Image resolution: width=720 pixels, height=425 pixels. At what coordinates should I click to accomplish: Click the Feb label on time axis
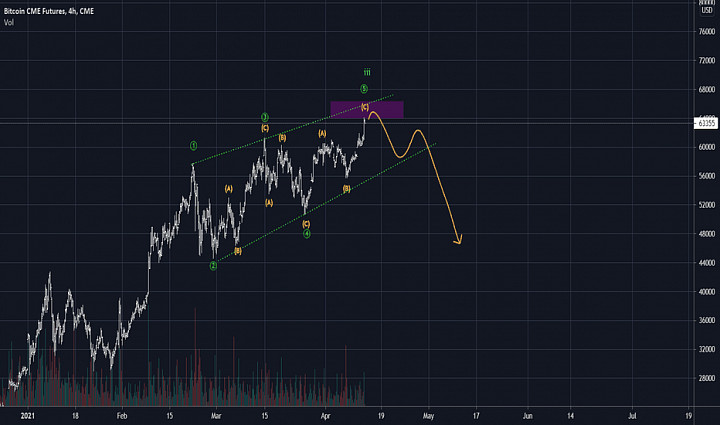122,416
